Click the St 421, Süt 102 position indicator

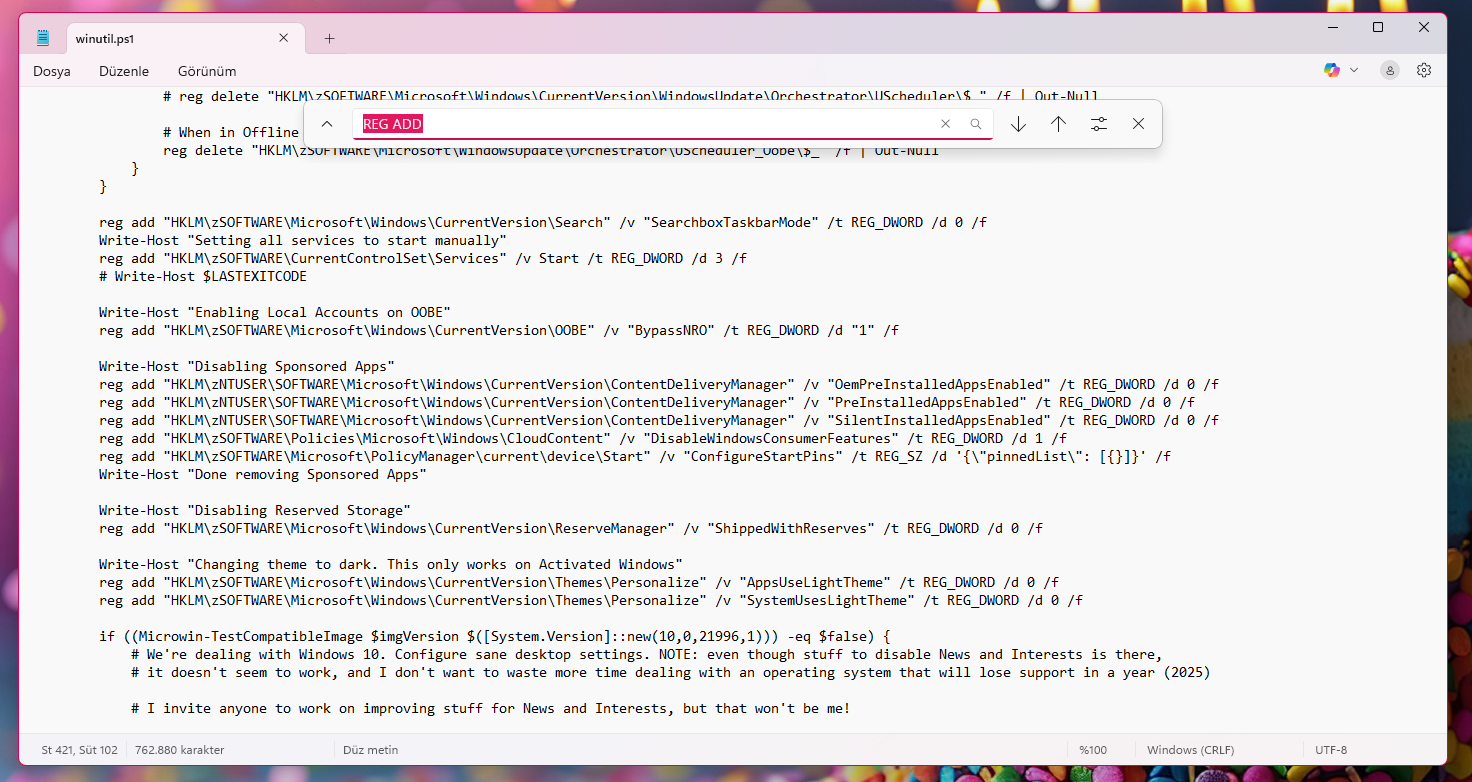coord(79,750)
